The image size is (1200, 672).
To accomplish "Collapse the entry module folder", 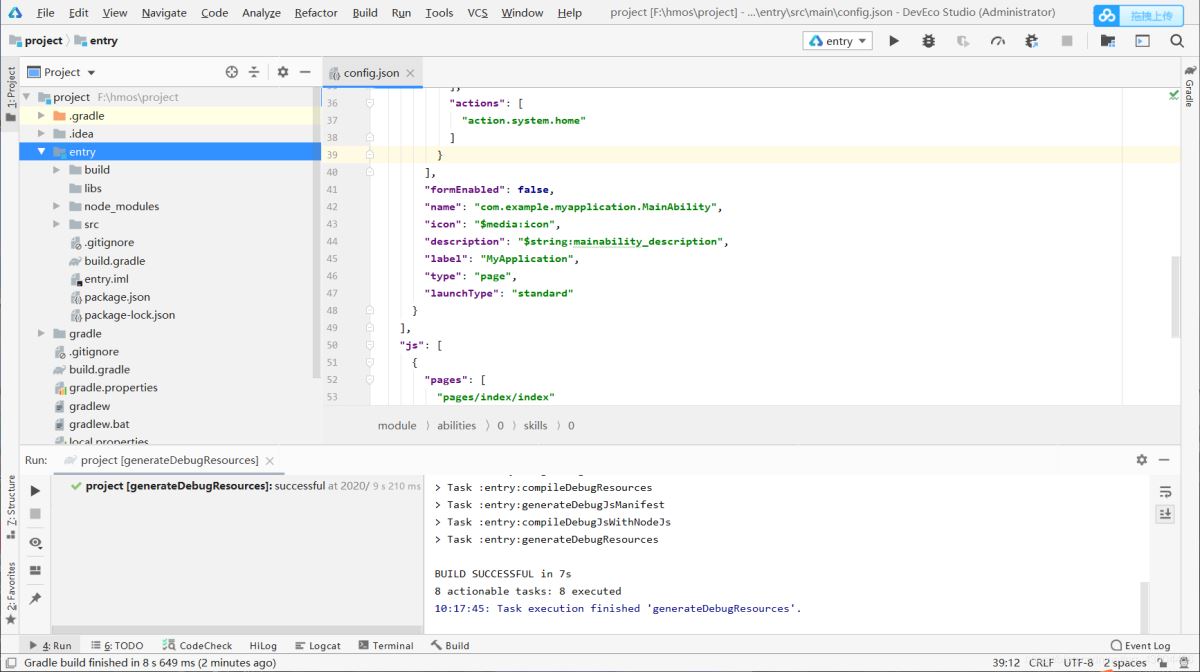I will click(x=41, y=152).
